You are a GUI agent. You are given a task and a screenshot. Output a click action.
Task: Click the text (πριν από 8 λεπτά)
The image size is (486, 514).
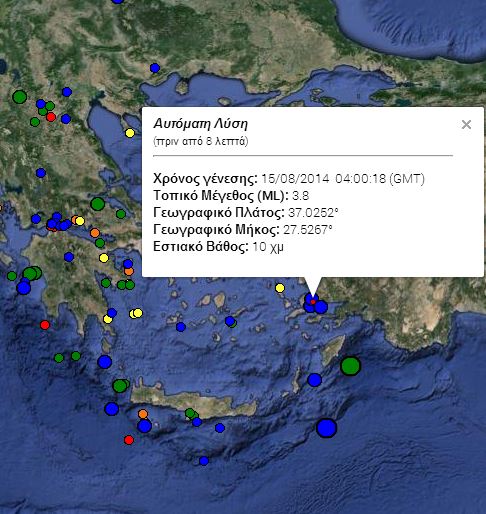[201, 141]
